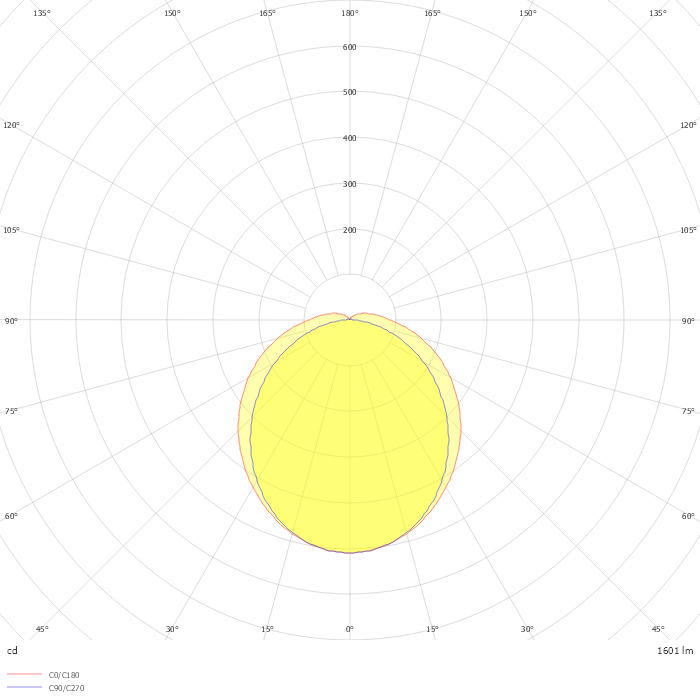
Task: Click the 300 intensity ring label
Action: tap(350, 184)
